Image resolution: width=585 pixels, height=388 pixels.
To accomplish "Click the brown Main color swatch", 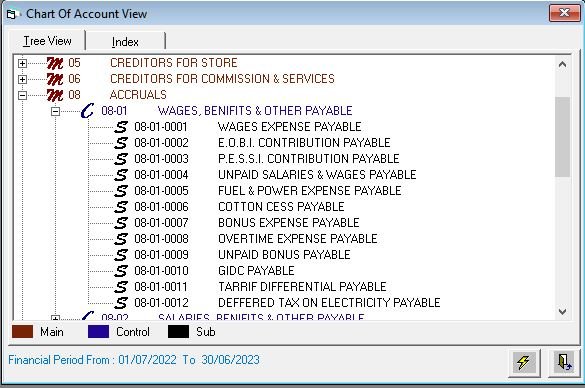I will 22,332.
